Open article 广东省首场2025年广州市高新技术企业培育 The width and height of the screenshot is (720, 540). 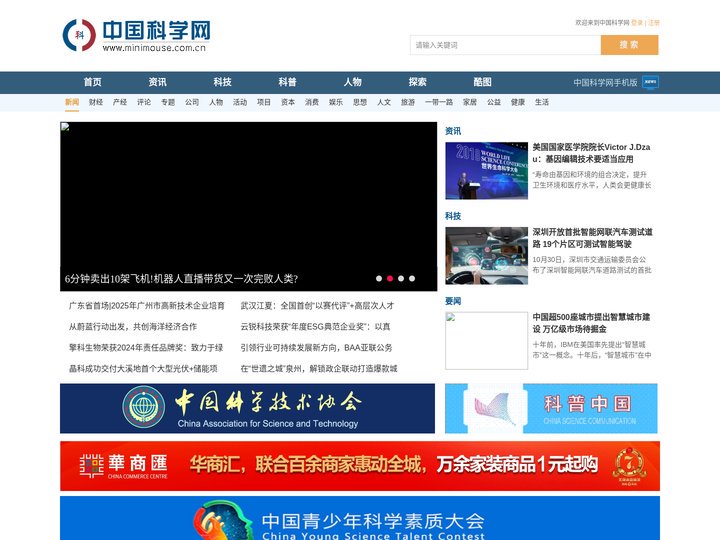pyautogui.click(x=147, y=306)
